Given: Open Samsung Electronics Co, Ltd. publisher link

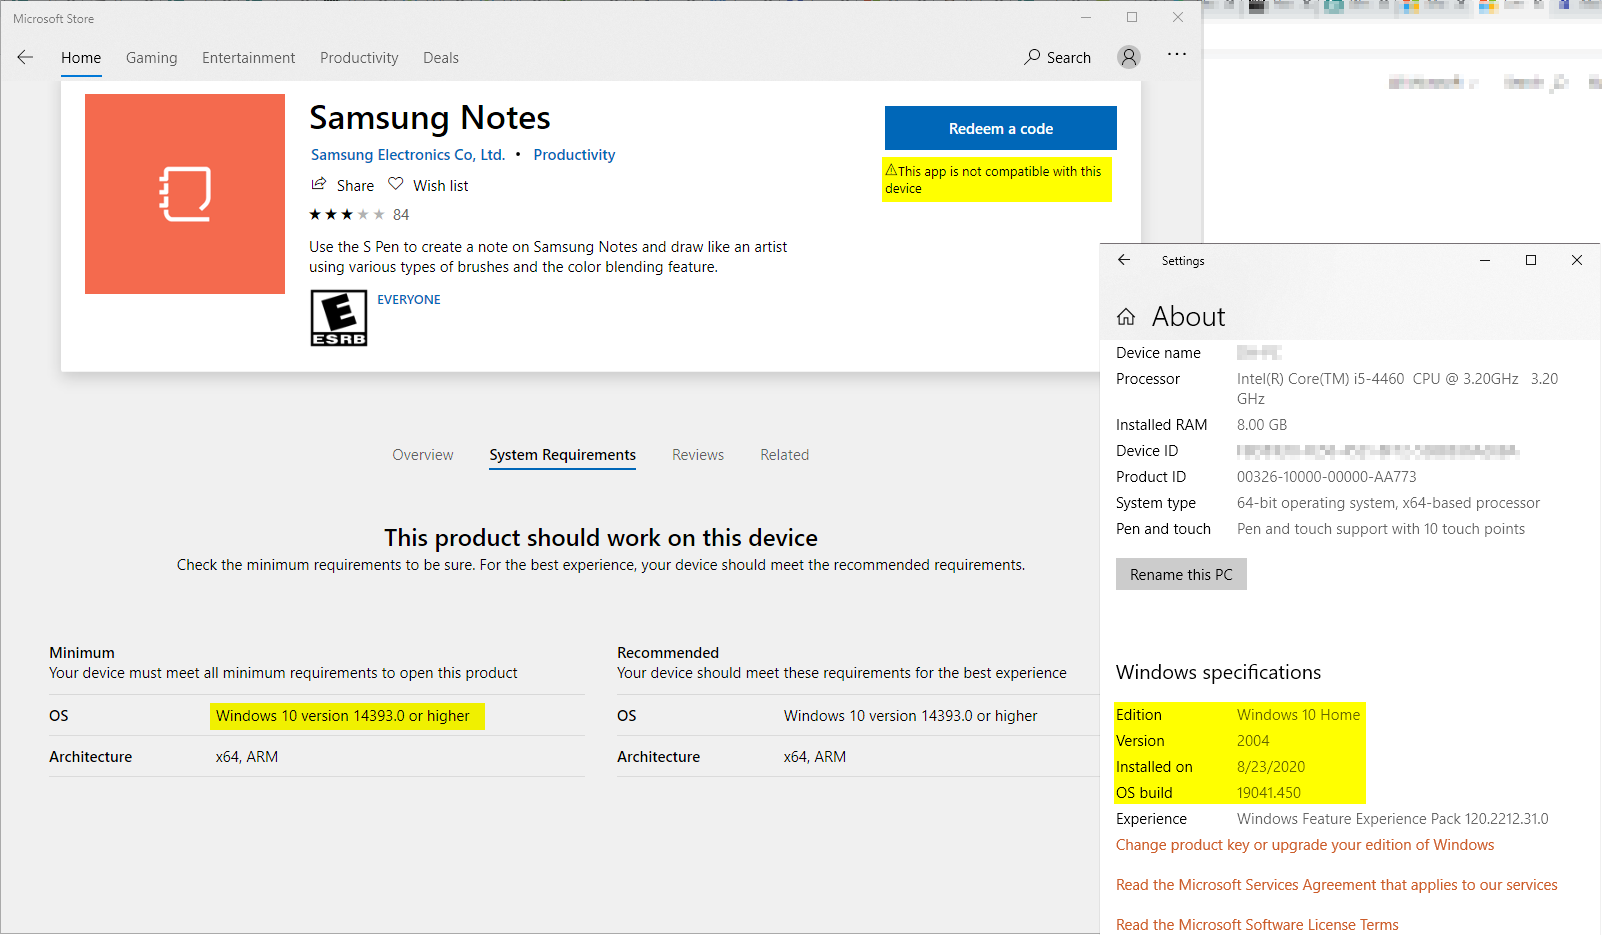Looking at the screenshot, I should 407,155.
